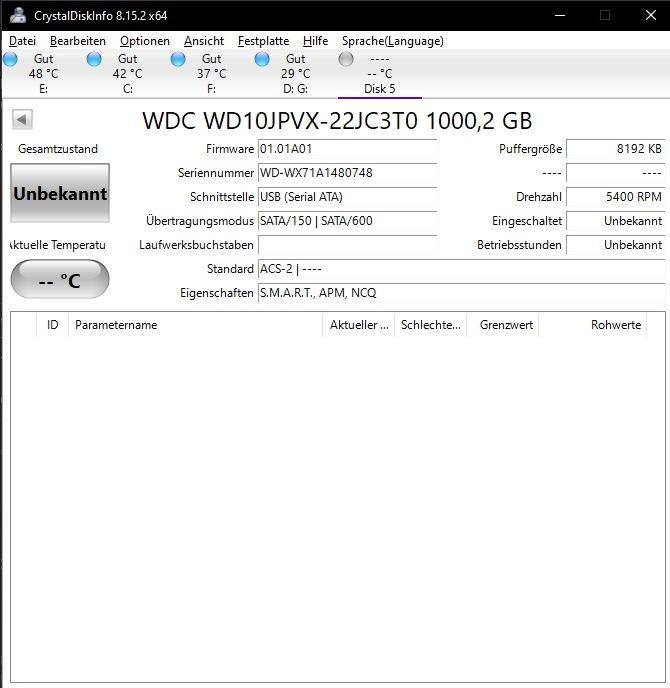Click the Parametername column header
Image resolution: width=670 pixels, height=688 pixels.
point(196,325)
